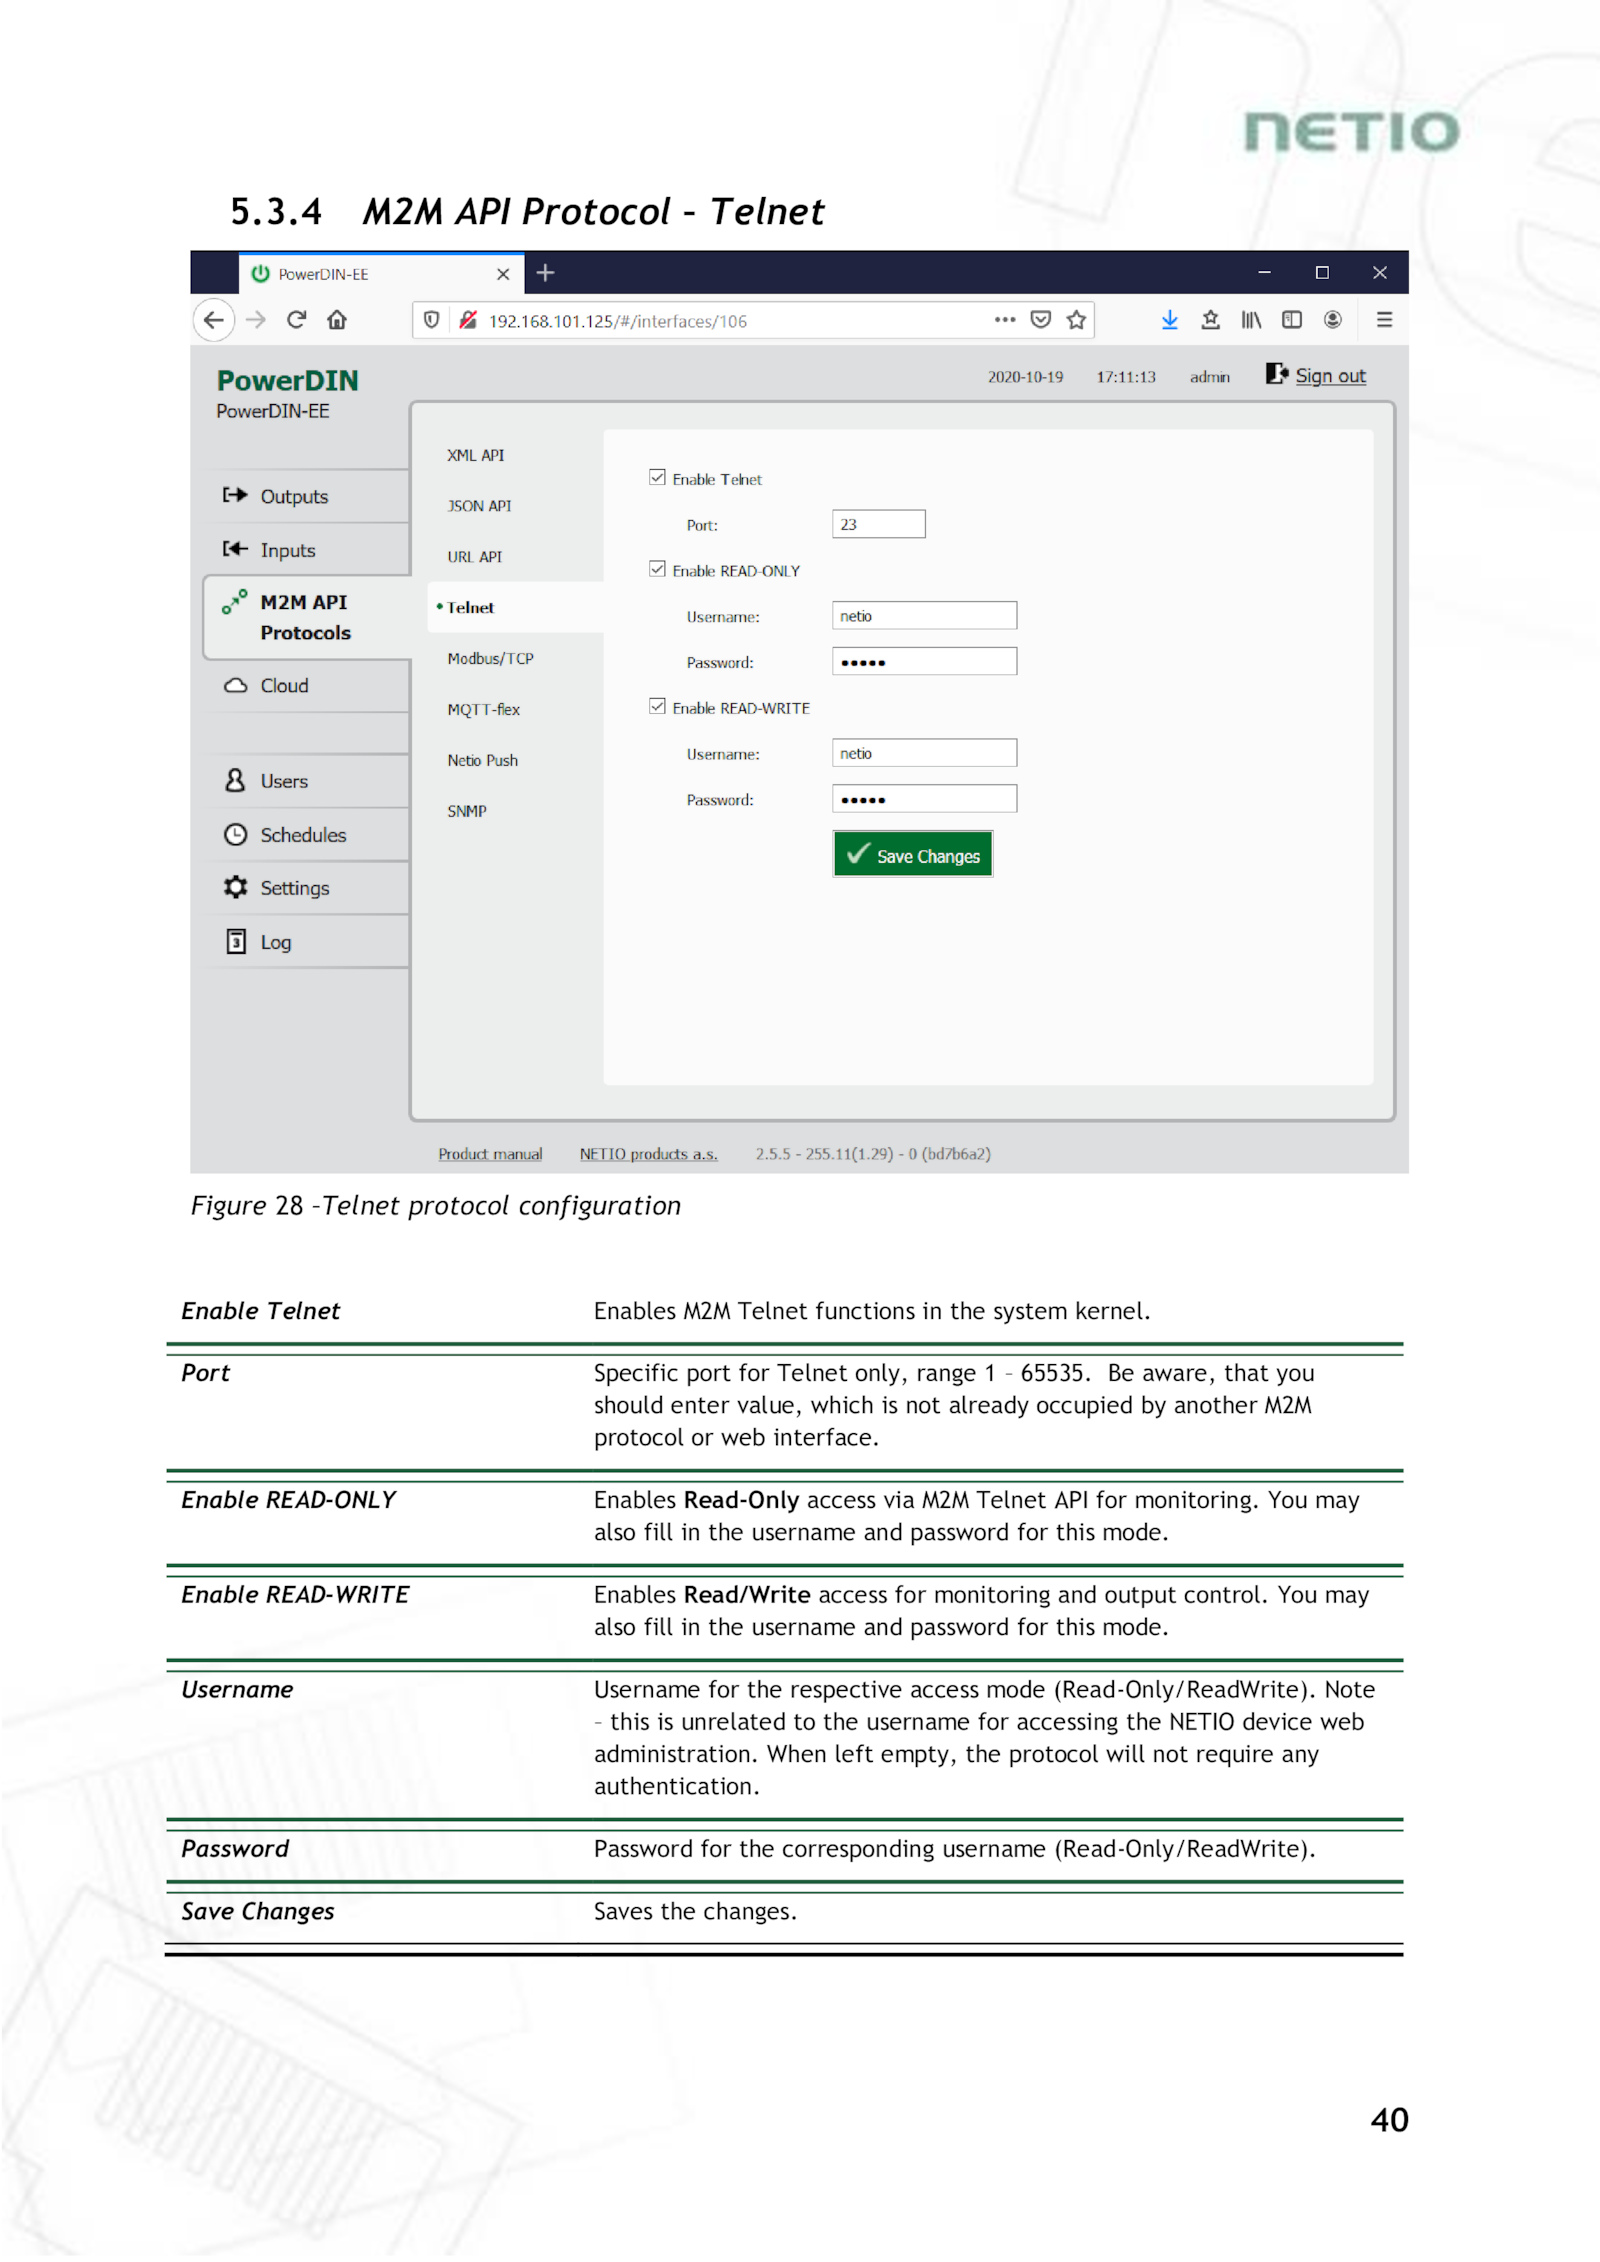Open the Firefox library icon

click(1251, 320)
